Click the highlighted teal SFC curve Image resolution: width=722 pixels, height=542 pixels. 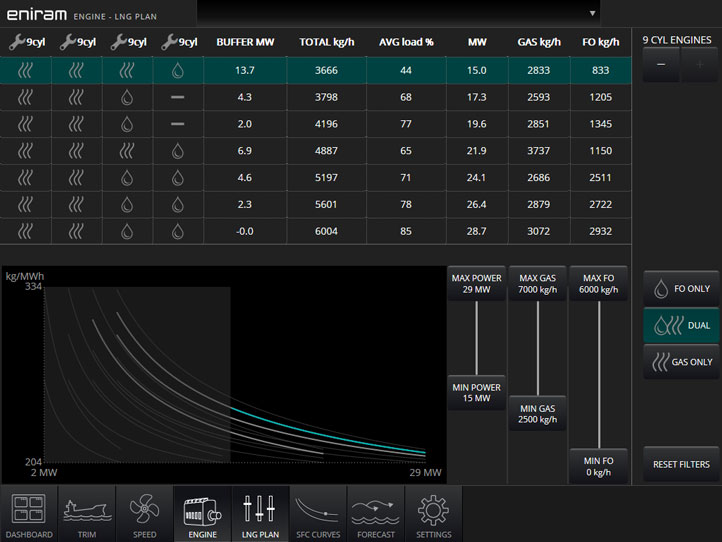coord(328,432)
